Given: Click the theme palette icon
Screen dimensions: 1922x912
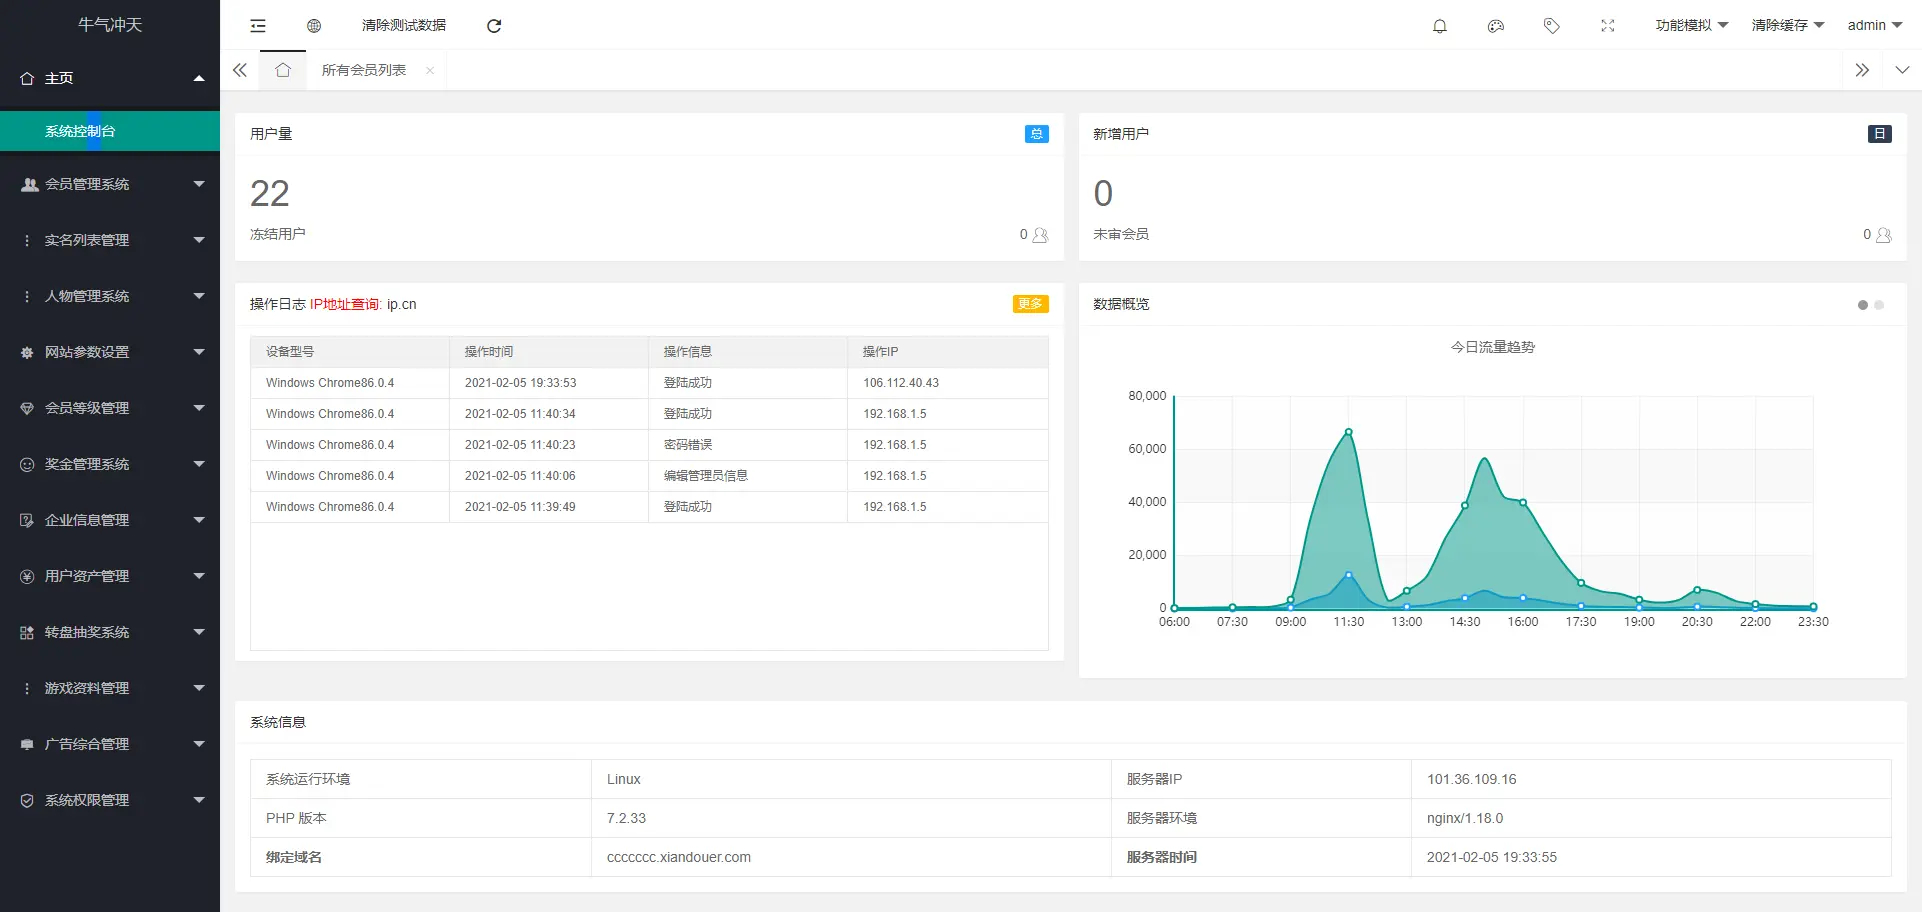Looking at the screenshot, I should click(1495, 26).
